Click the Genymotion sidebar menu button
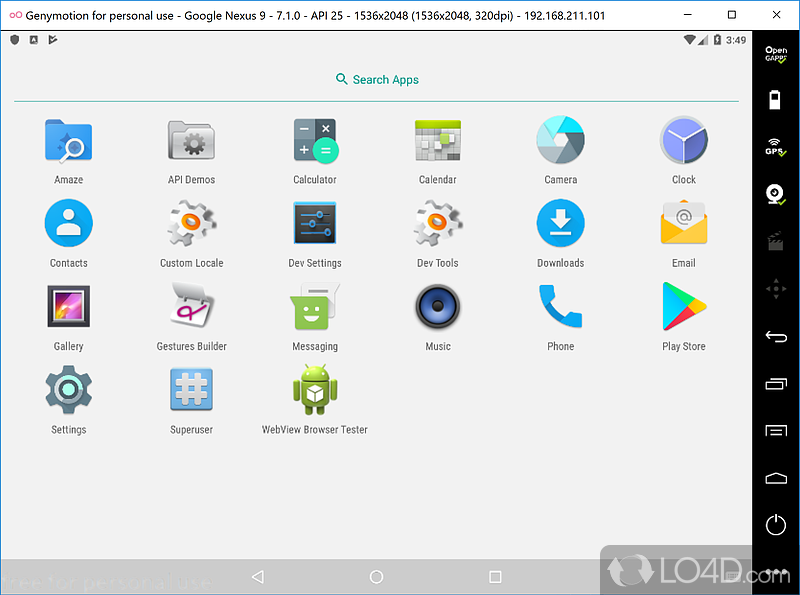Screen dimensions: 800x595 (x=776, y=431)
